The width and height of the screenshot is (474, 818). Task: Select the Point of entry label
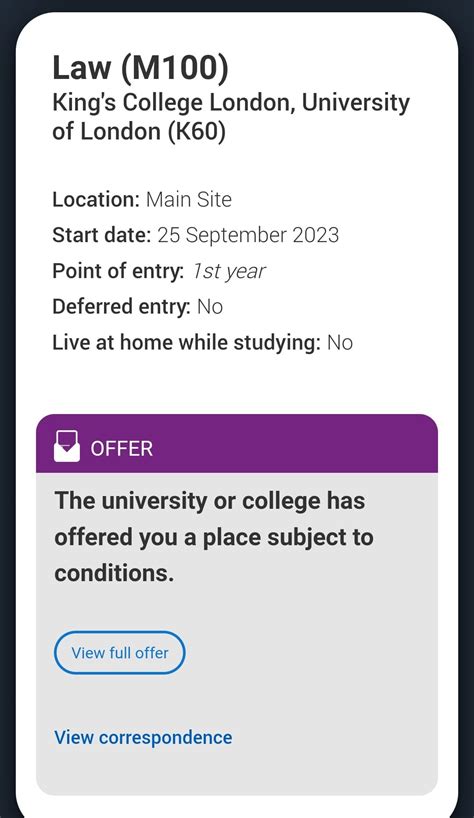click(118, 271)
